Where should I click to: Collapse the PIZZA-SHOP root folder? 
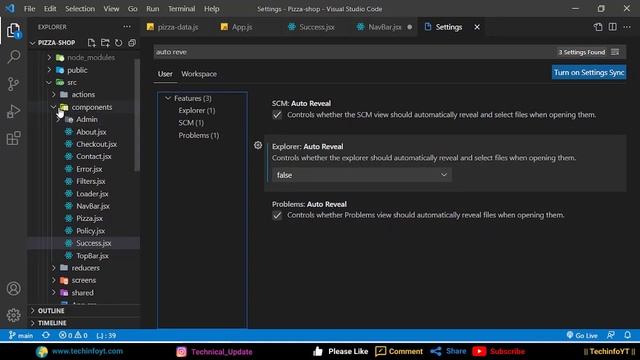(33, 43)
